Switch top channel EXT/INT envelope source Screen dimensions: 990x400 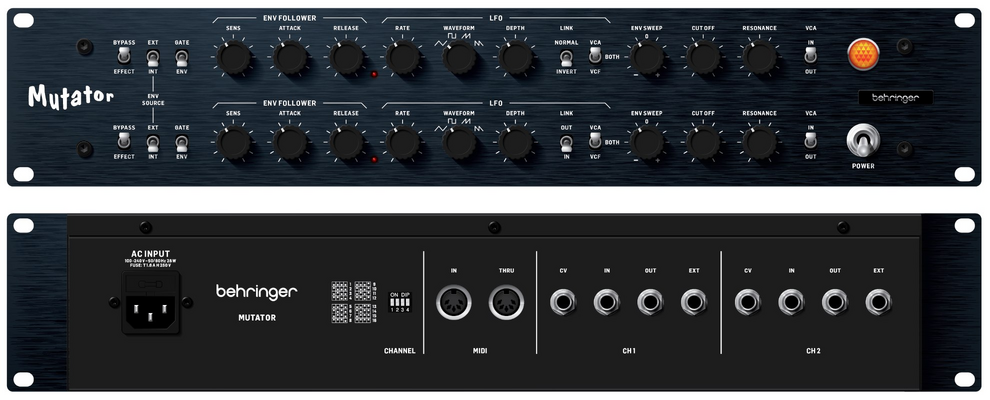[153, 58]
